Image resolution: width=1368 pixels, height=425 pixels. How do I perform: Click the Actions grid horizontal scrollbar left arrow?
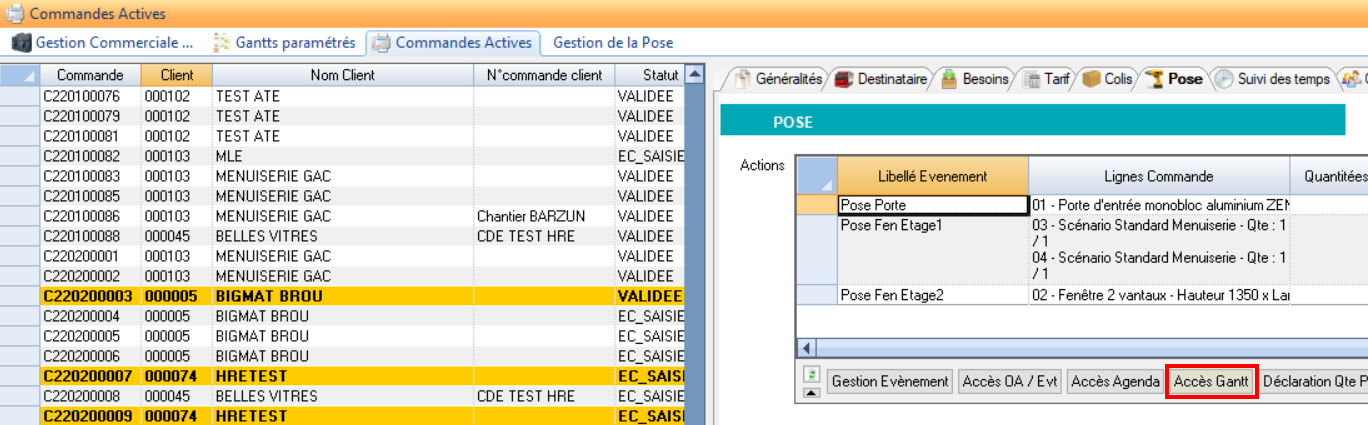(x=805, y=348)
